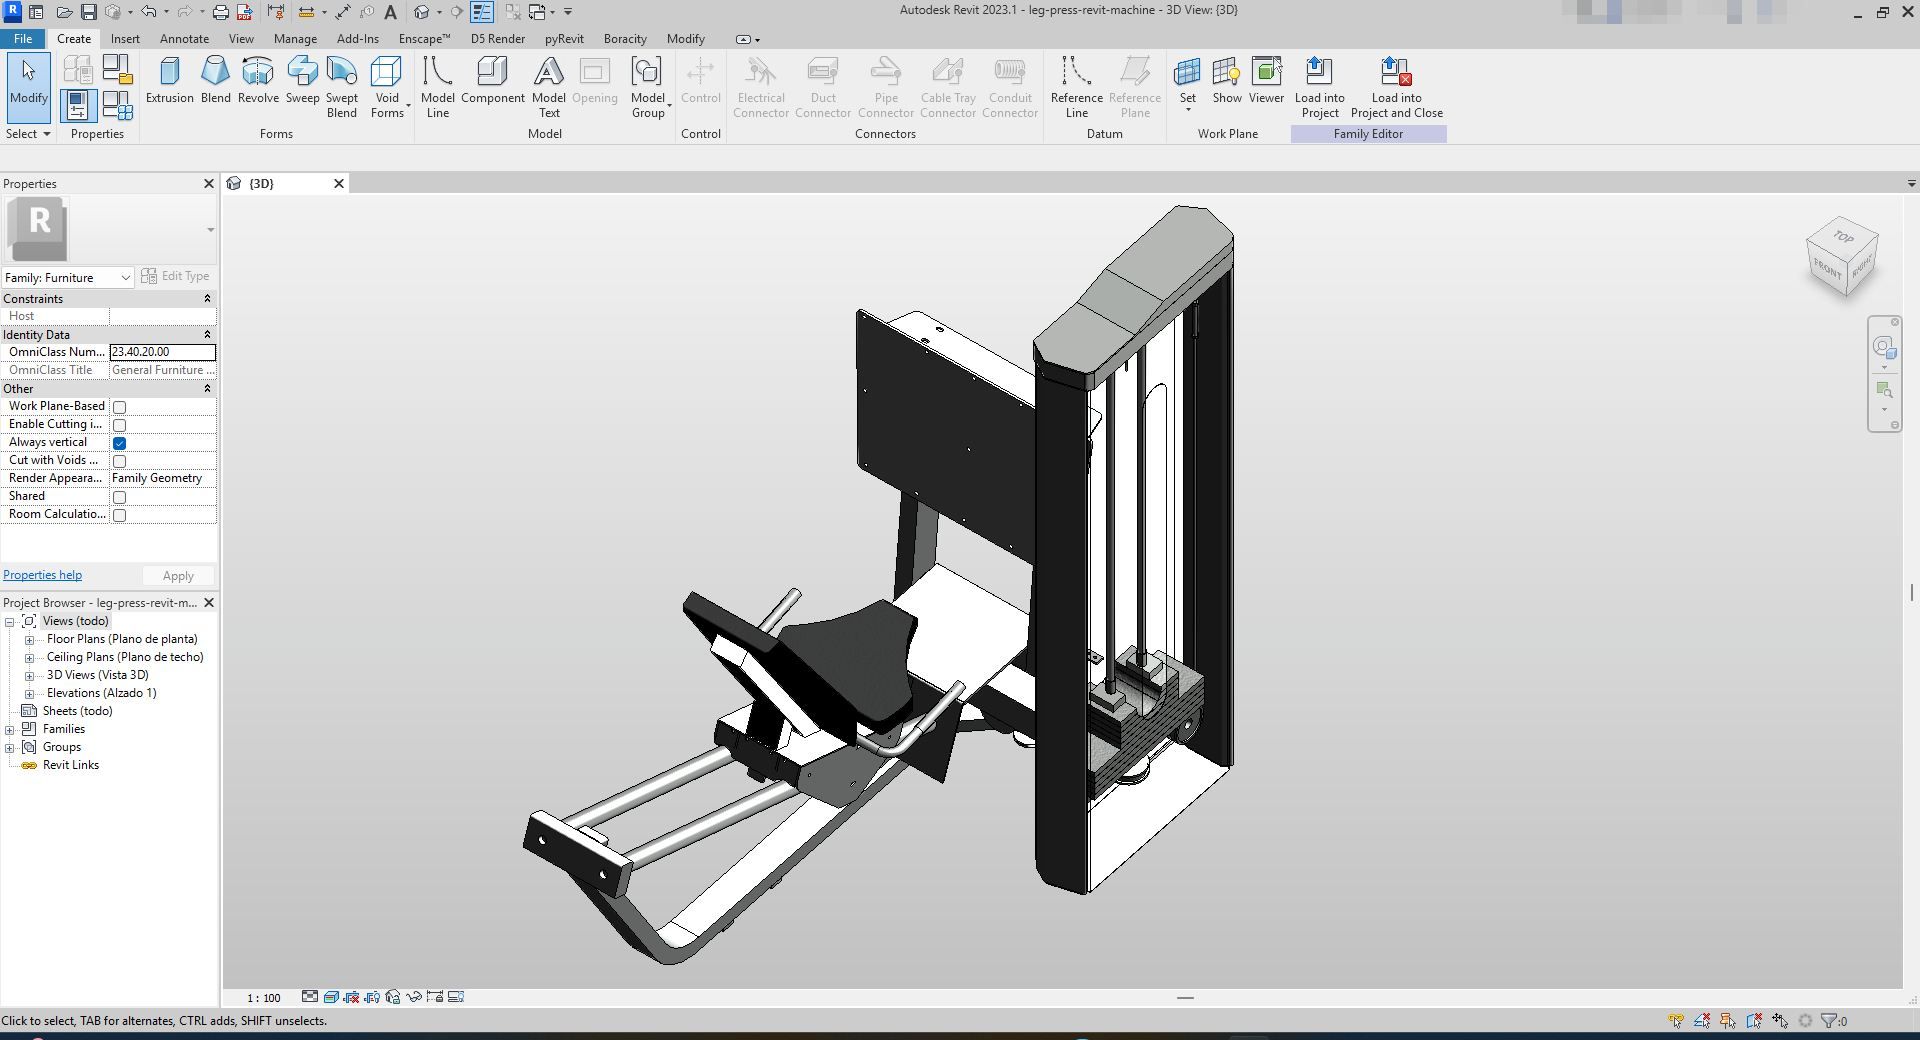Toggle Cut with Voids checkbox

pyautogui.click(x=119, y=461)
